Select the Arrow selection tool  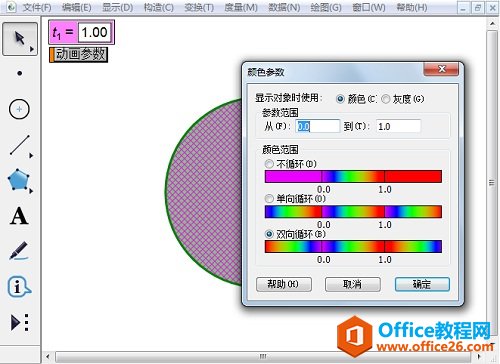[19, 39]
